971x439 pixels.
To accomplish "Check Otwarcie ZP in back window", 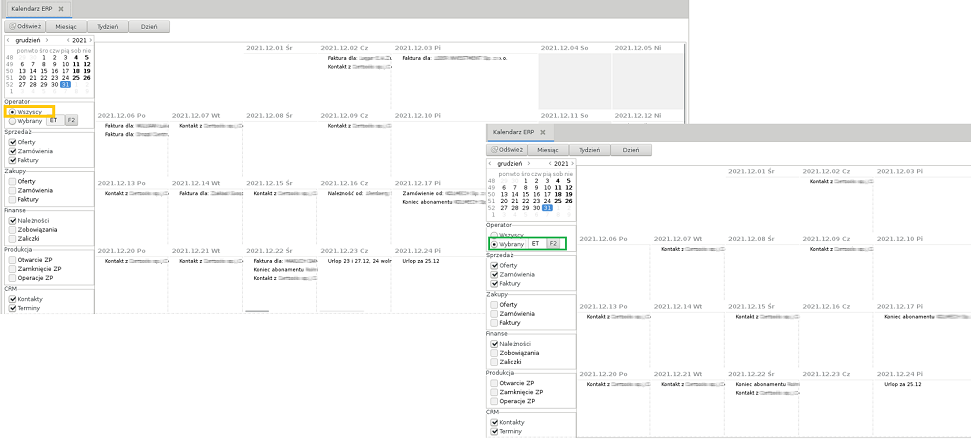I will pos(12,260).
